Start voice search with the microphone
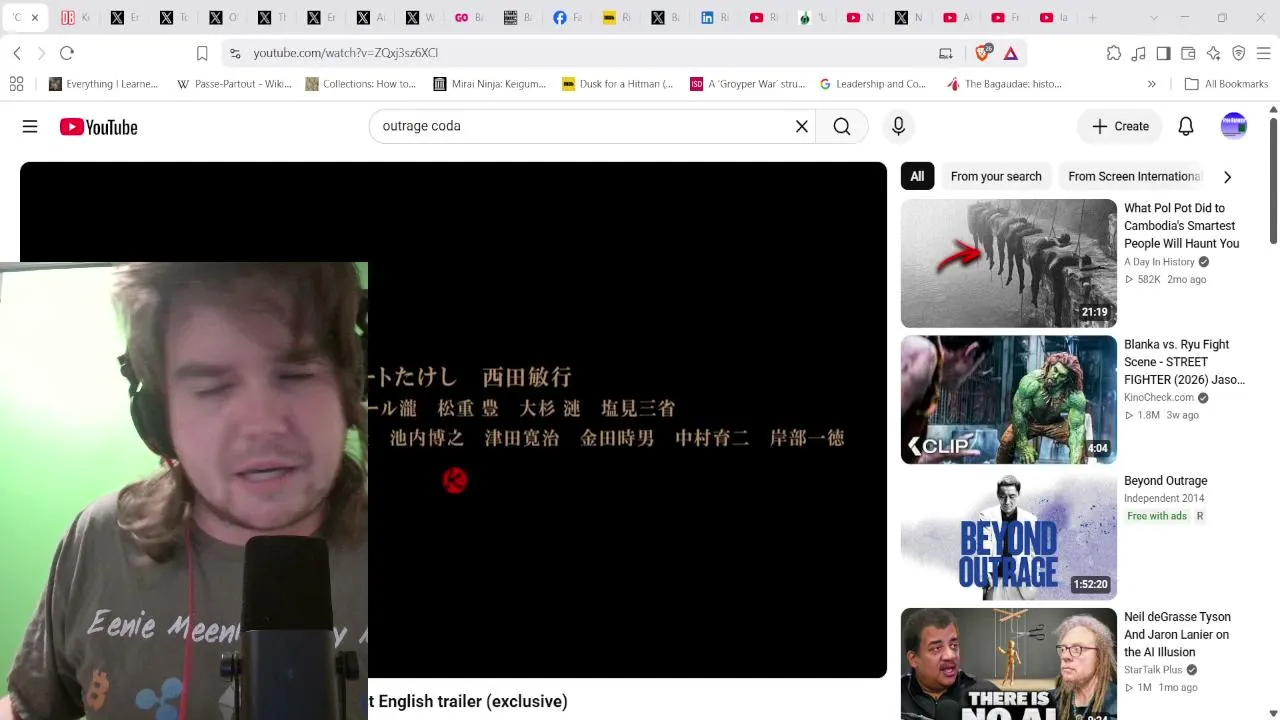Viewport: 1280px width, 720px height. (898, 126)
